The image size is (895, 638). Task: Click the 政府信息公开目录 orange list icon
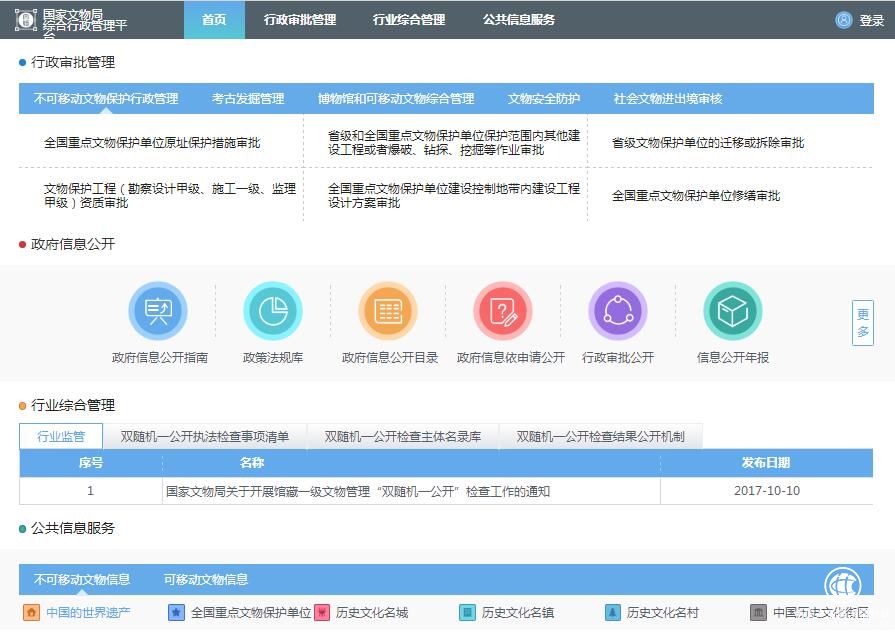(388, 311)
